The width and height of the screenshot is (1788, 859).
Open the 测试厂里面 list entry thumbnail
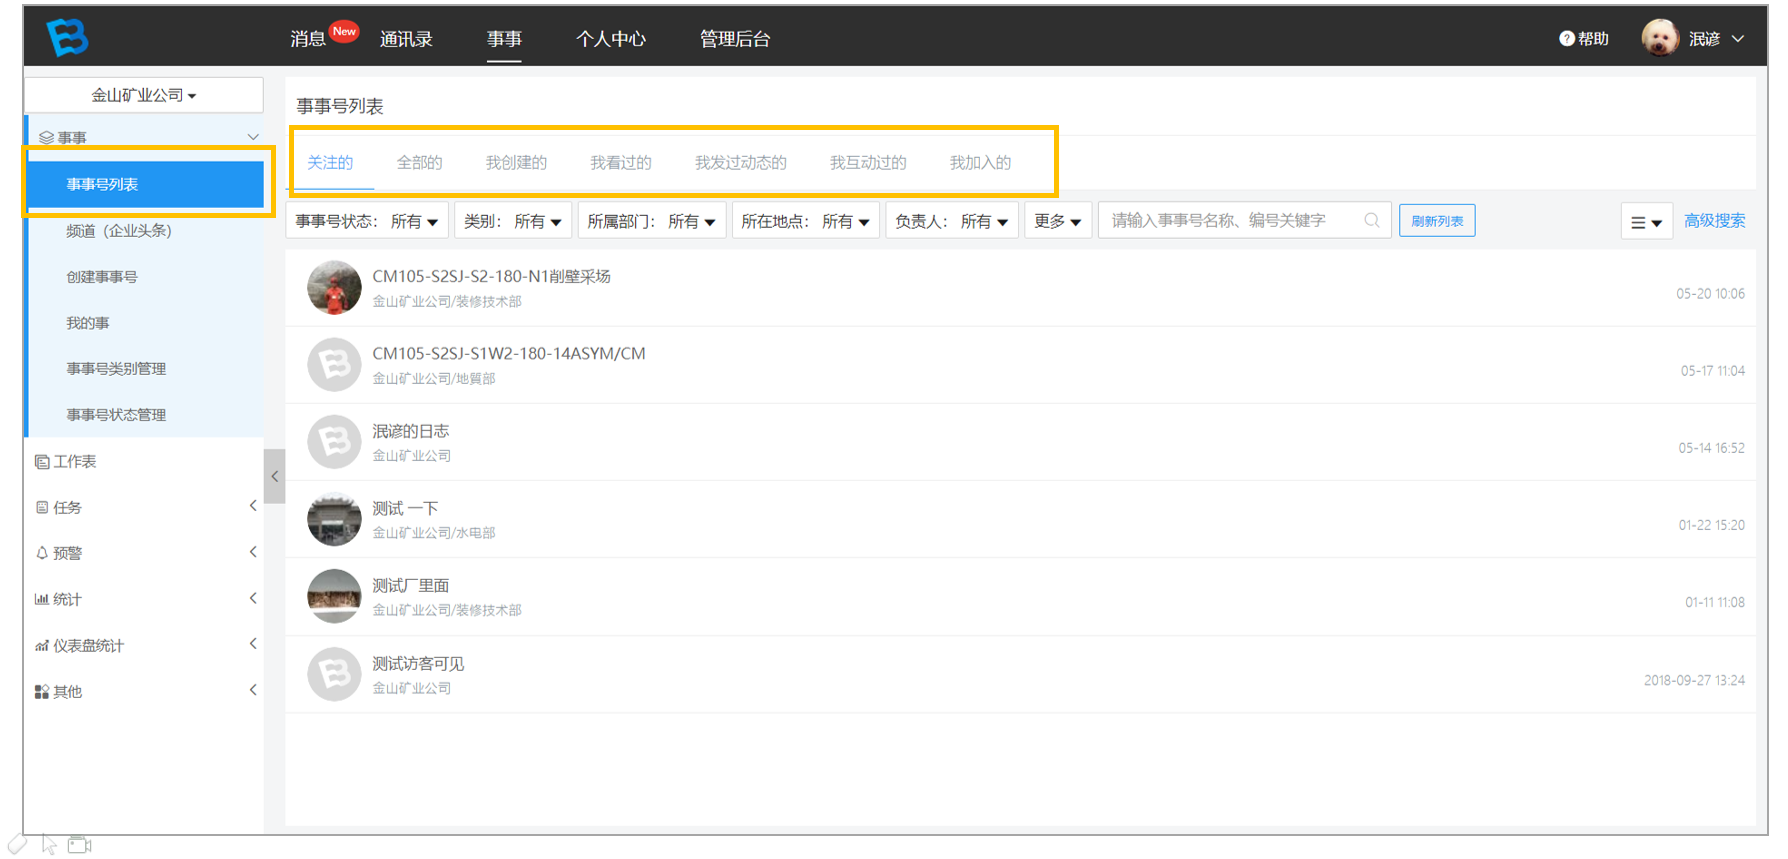pos(334,597)
